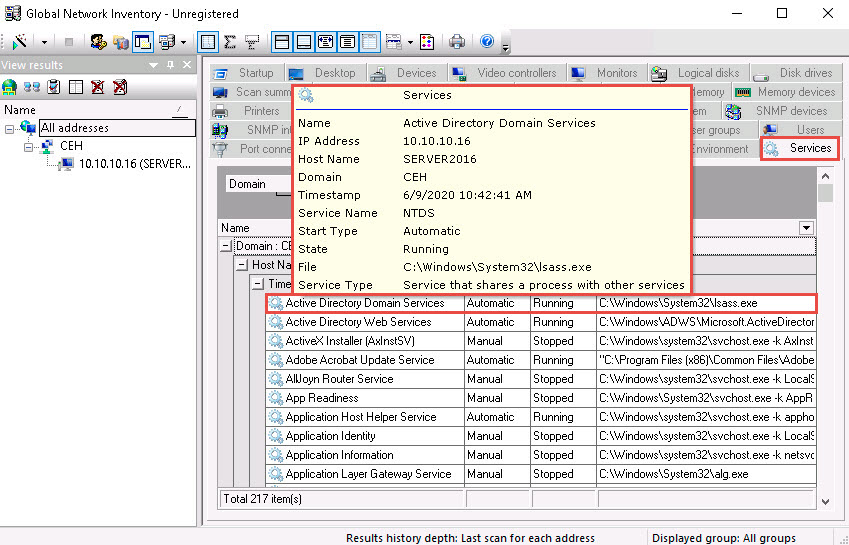
Task: Open dropdown next to report layout icon
Action: pyautogui.click(x=410, y=42)
